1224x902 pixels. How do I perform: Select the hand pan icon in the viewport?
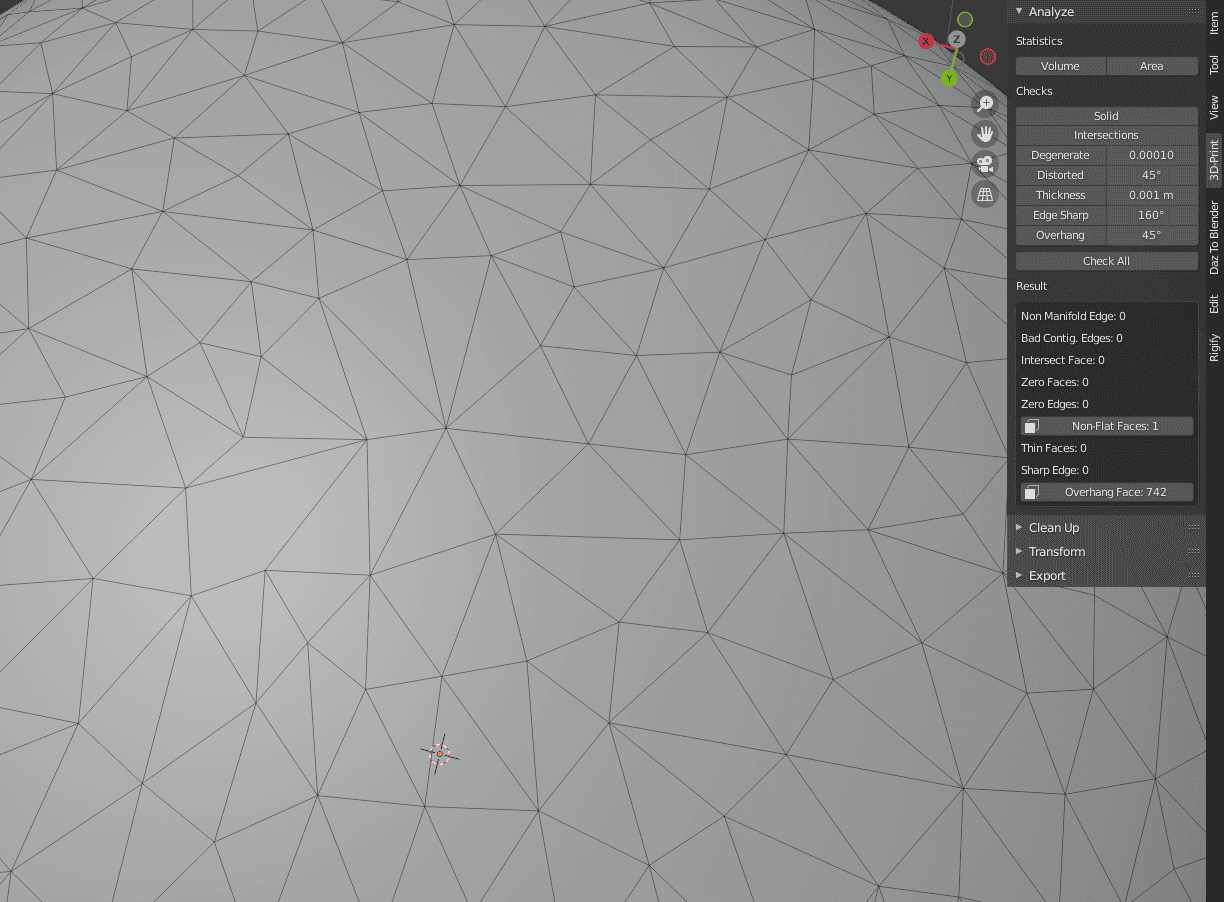tap(985, 133)
